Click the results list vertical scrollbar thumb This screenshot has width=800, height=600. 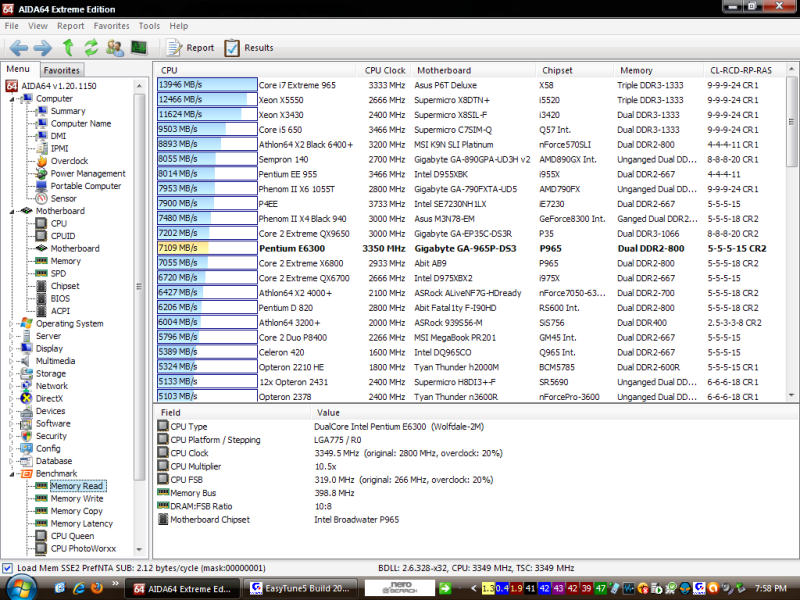791,121
